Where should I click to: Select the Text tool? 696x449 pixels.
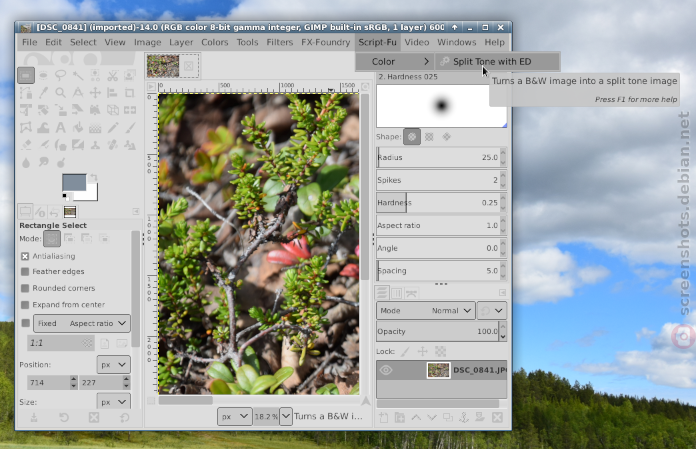click(x=60, y=128)
